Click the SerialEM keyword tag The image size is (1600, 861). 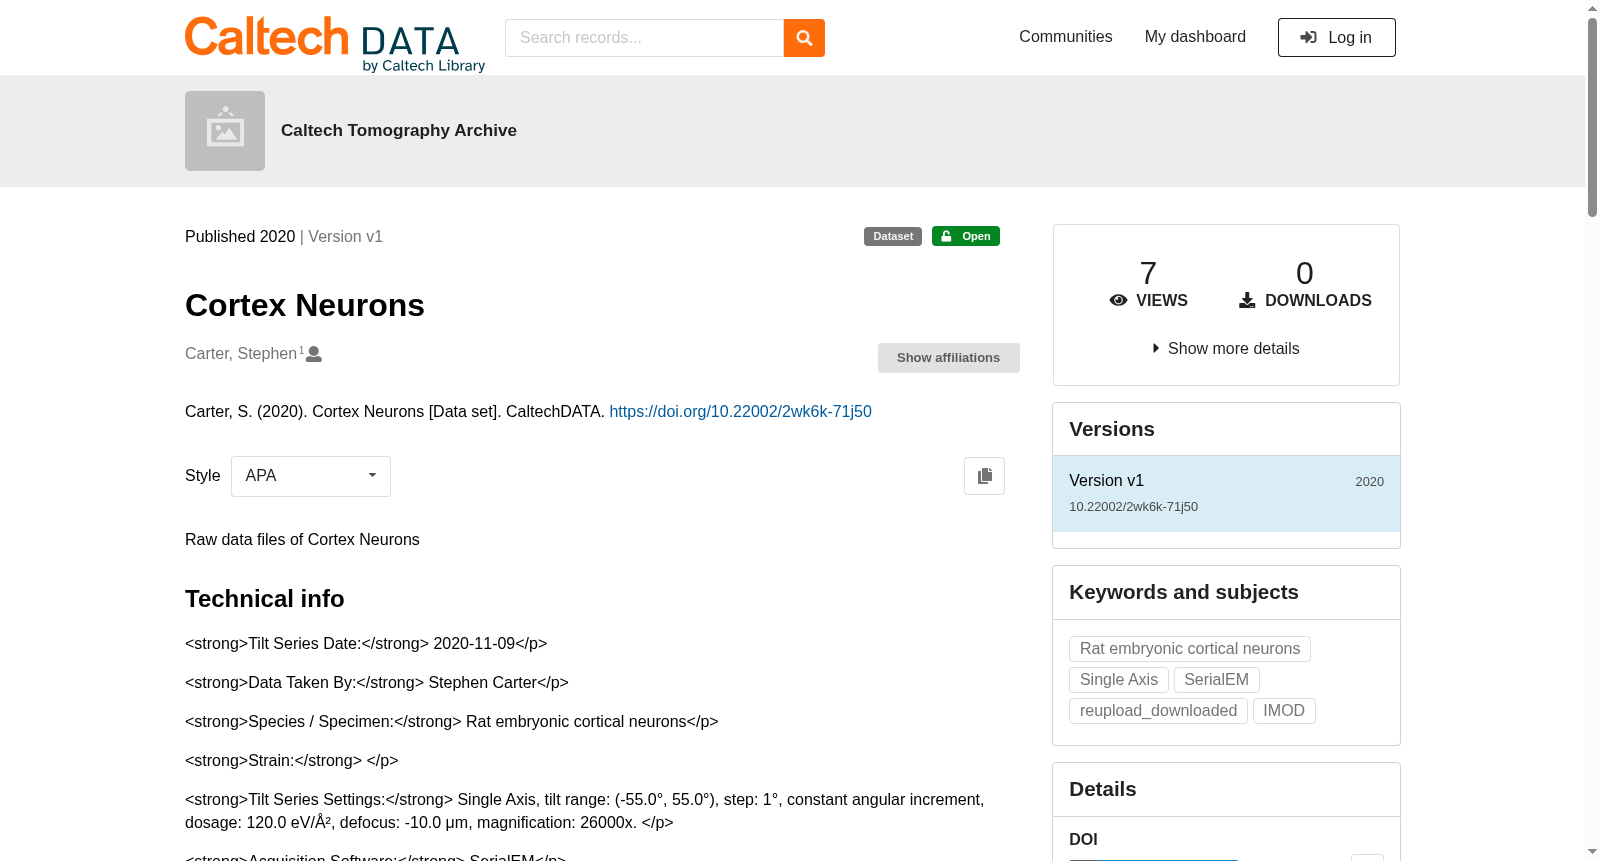(1217, 680)
